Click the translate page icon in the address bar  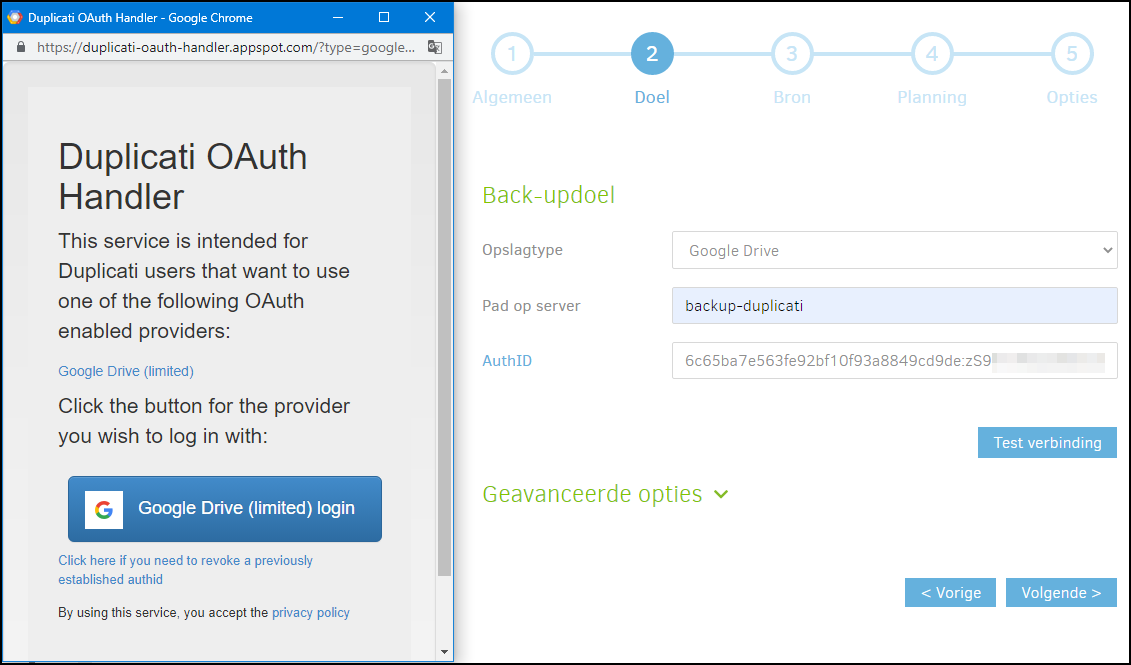pos(435,48)
